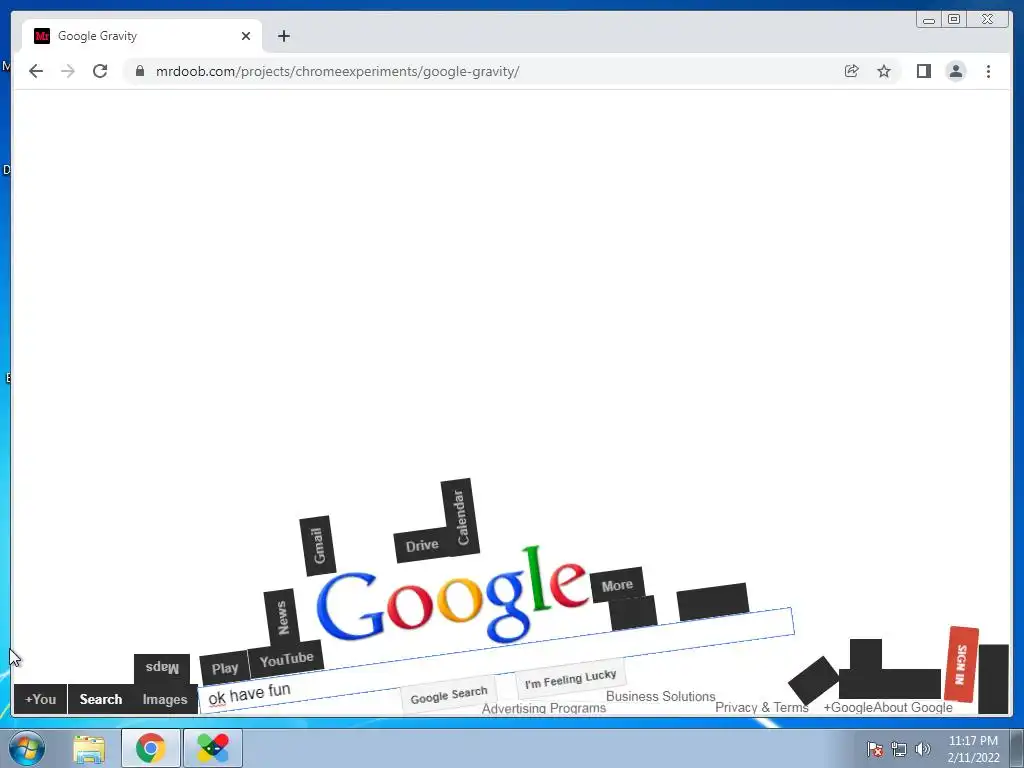Click the tilted Play block
Screen dimensions: 1024x768
[225, 668]
